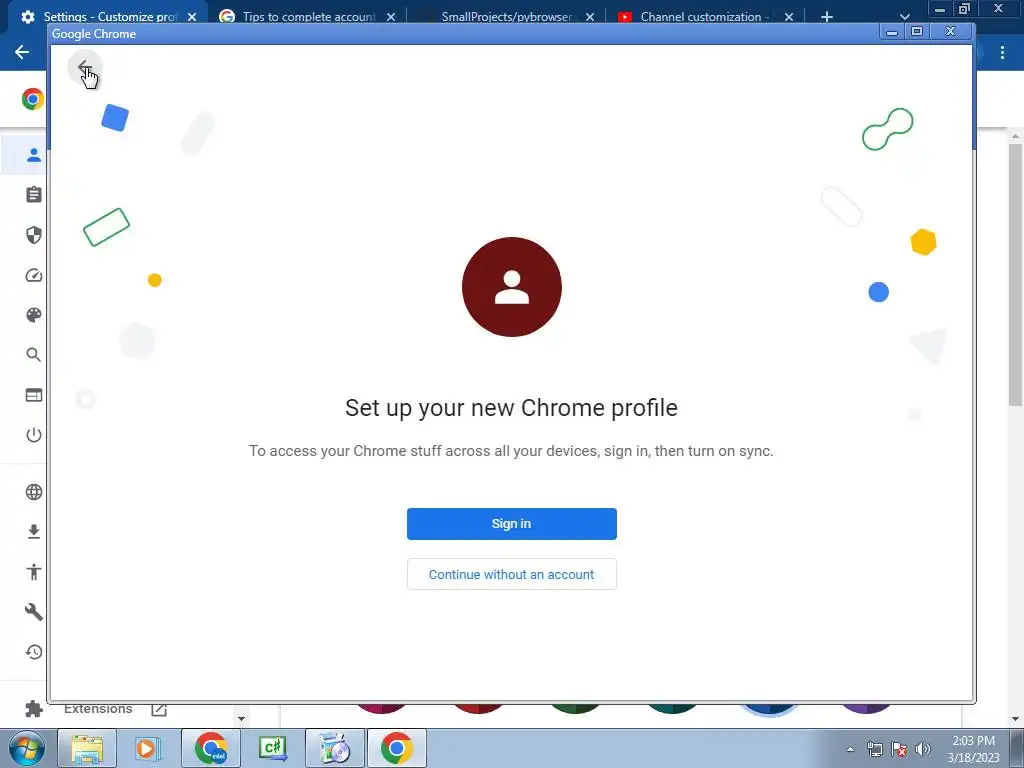Image resolution: width=1024 pixels, height=768 pixels.
Task: Open the Autofill clipboard icon in sidebar
Action: click(x=33, y=195)
